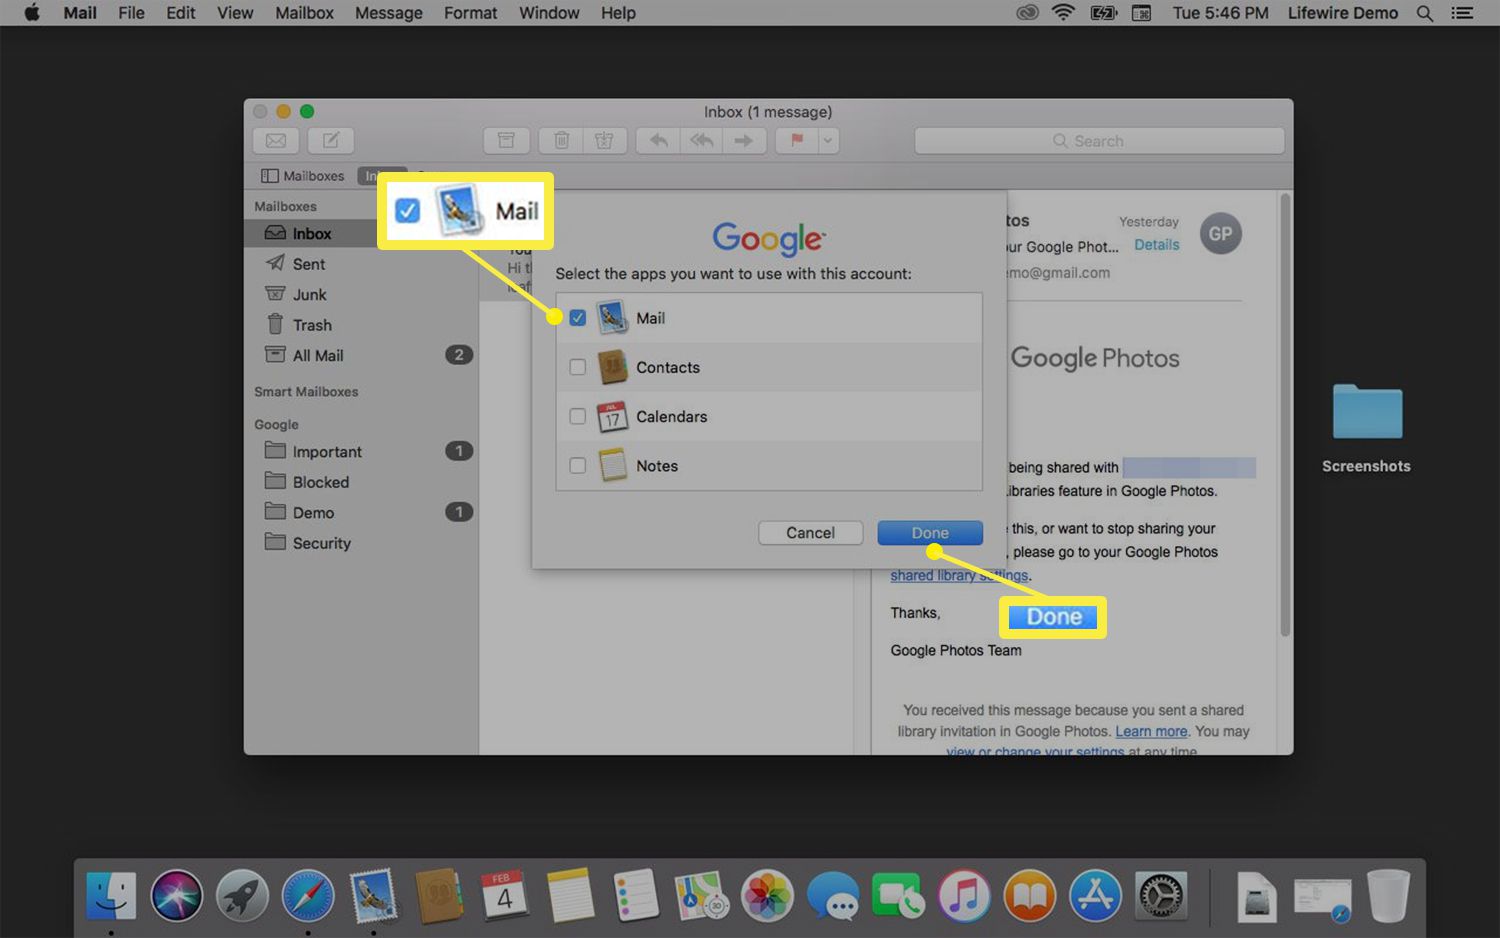Open iTunes from the Dock

(x=964, y=895)
